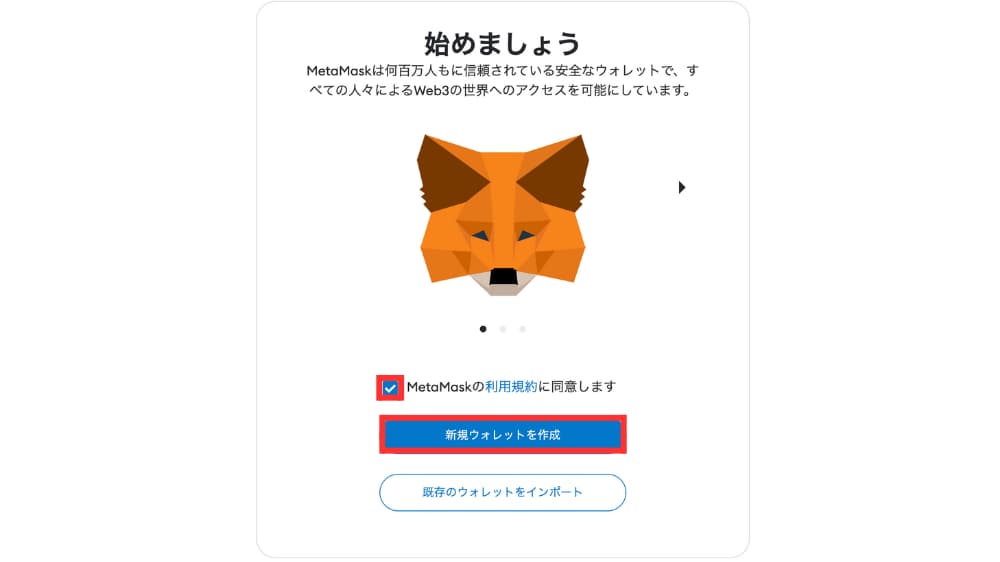The width and height of the screenshot is (1000, 562).
Task: Click the MetaMask fox logo
Action: tap(503, 215)
